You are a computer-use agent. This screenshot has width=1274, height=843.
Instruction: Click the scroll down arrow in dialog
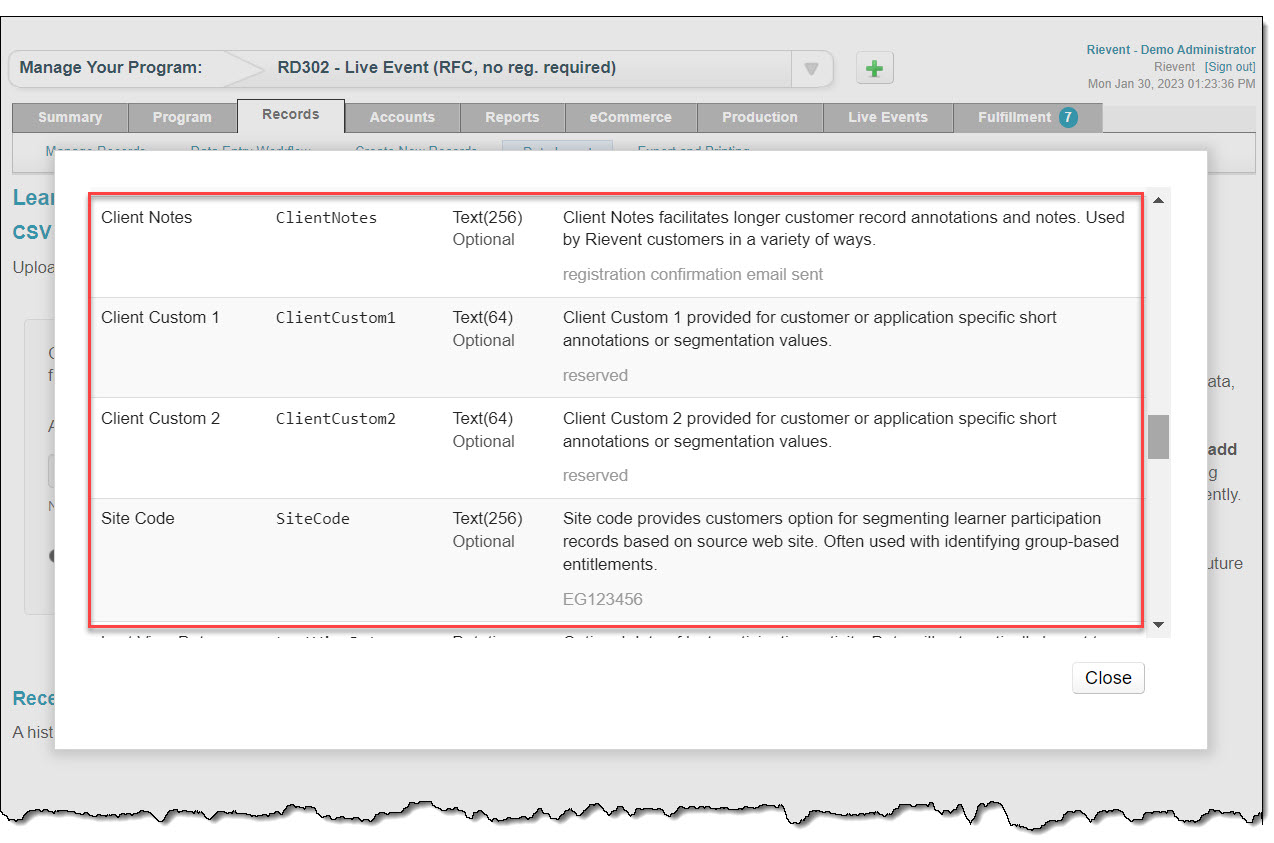[1158, 625]
